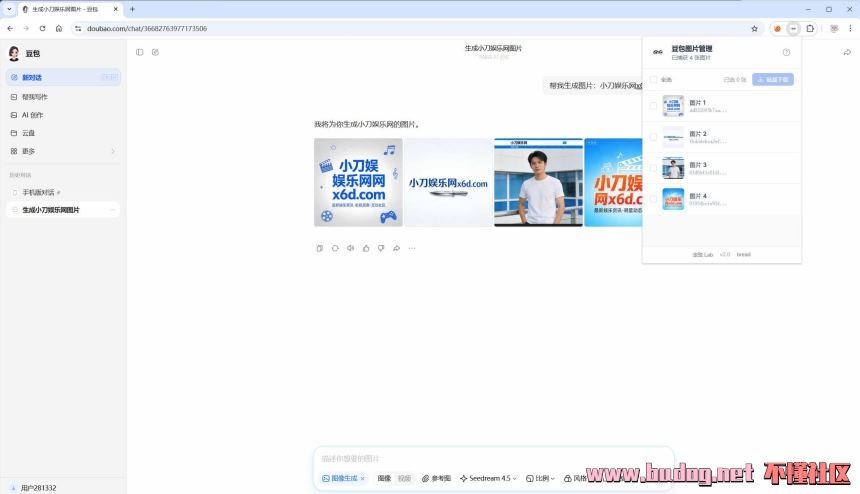The width and height of the screenshot is (860, 494).
Task: Click the blue batch download button
Action: click(772, 80)
